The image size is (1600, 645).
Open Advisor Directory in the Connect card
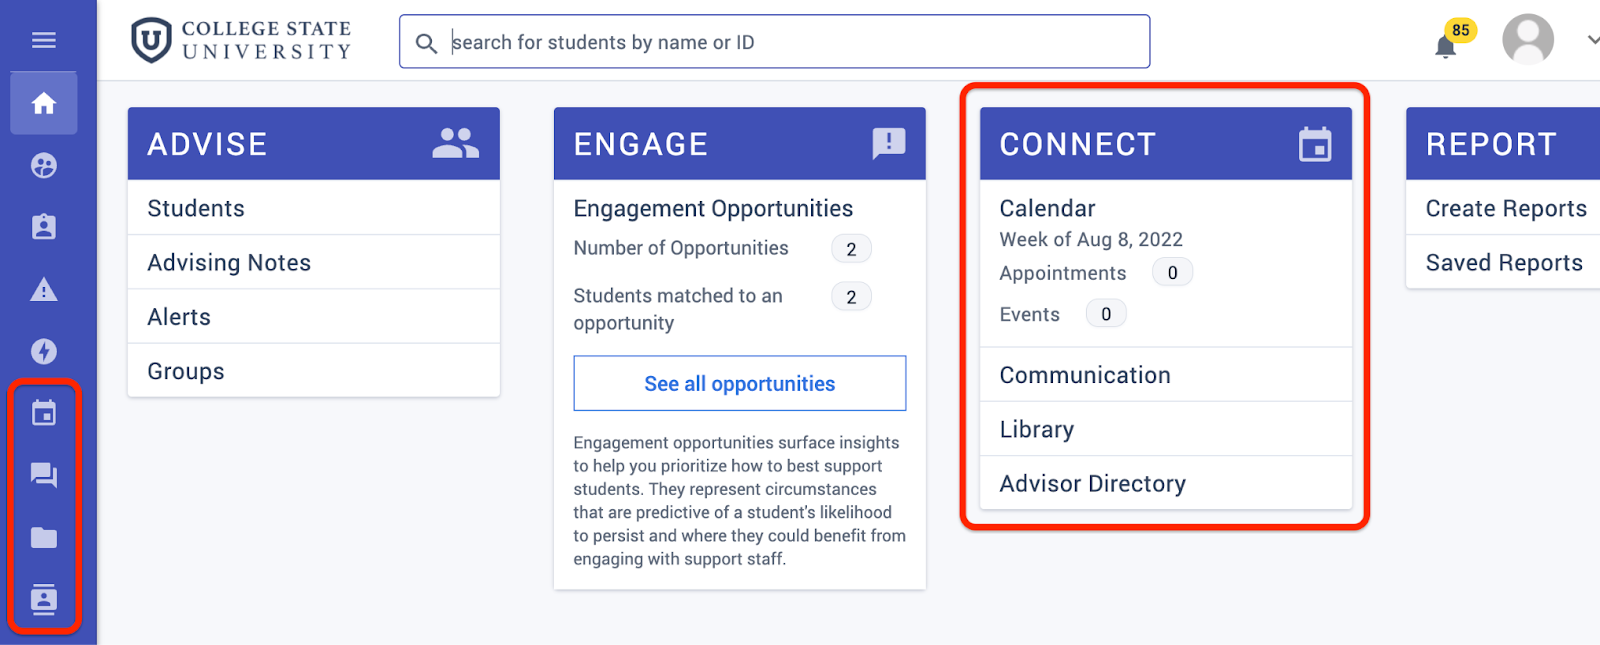pyautogui.click(x=1165, y=483)
